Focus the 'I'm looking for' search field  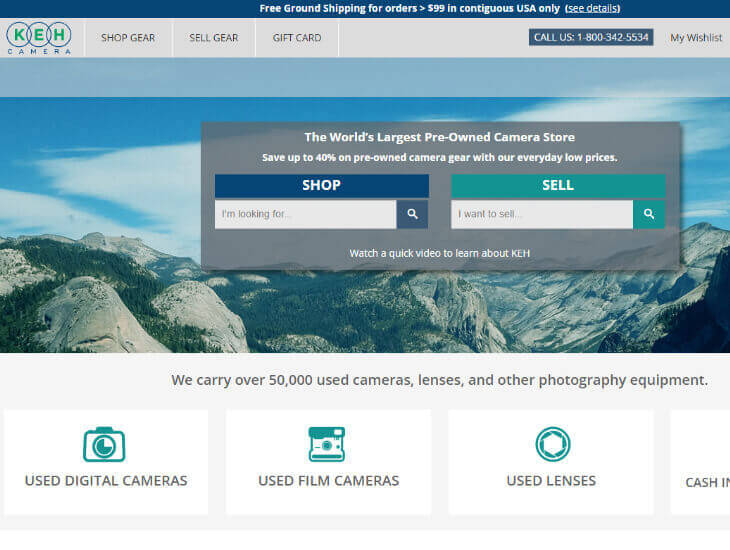[305, 214]
